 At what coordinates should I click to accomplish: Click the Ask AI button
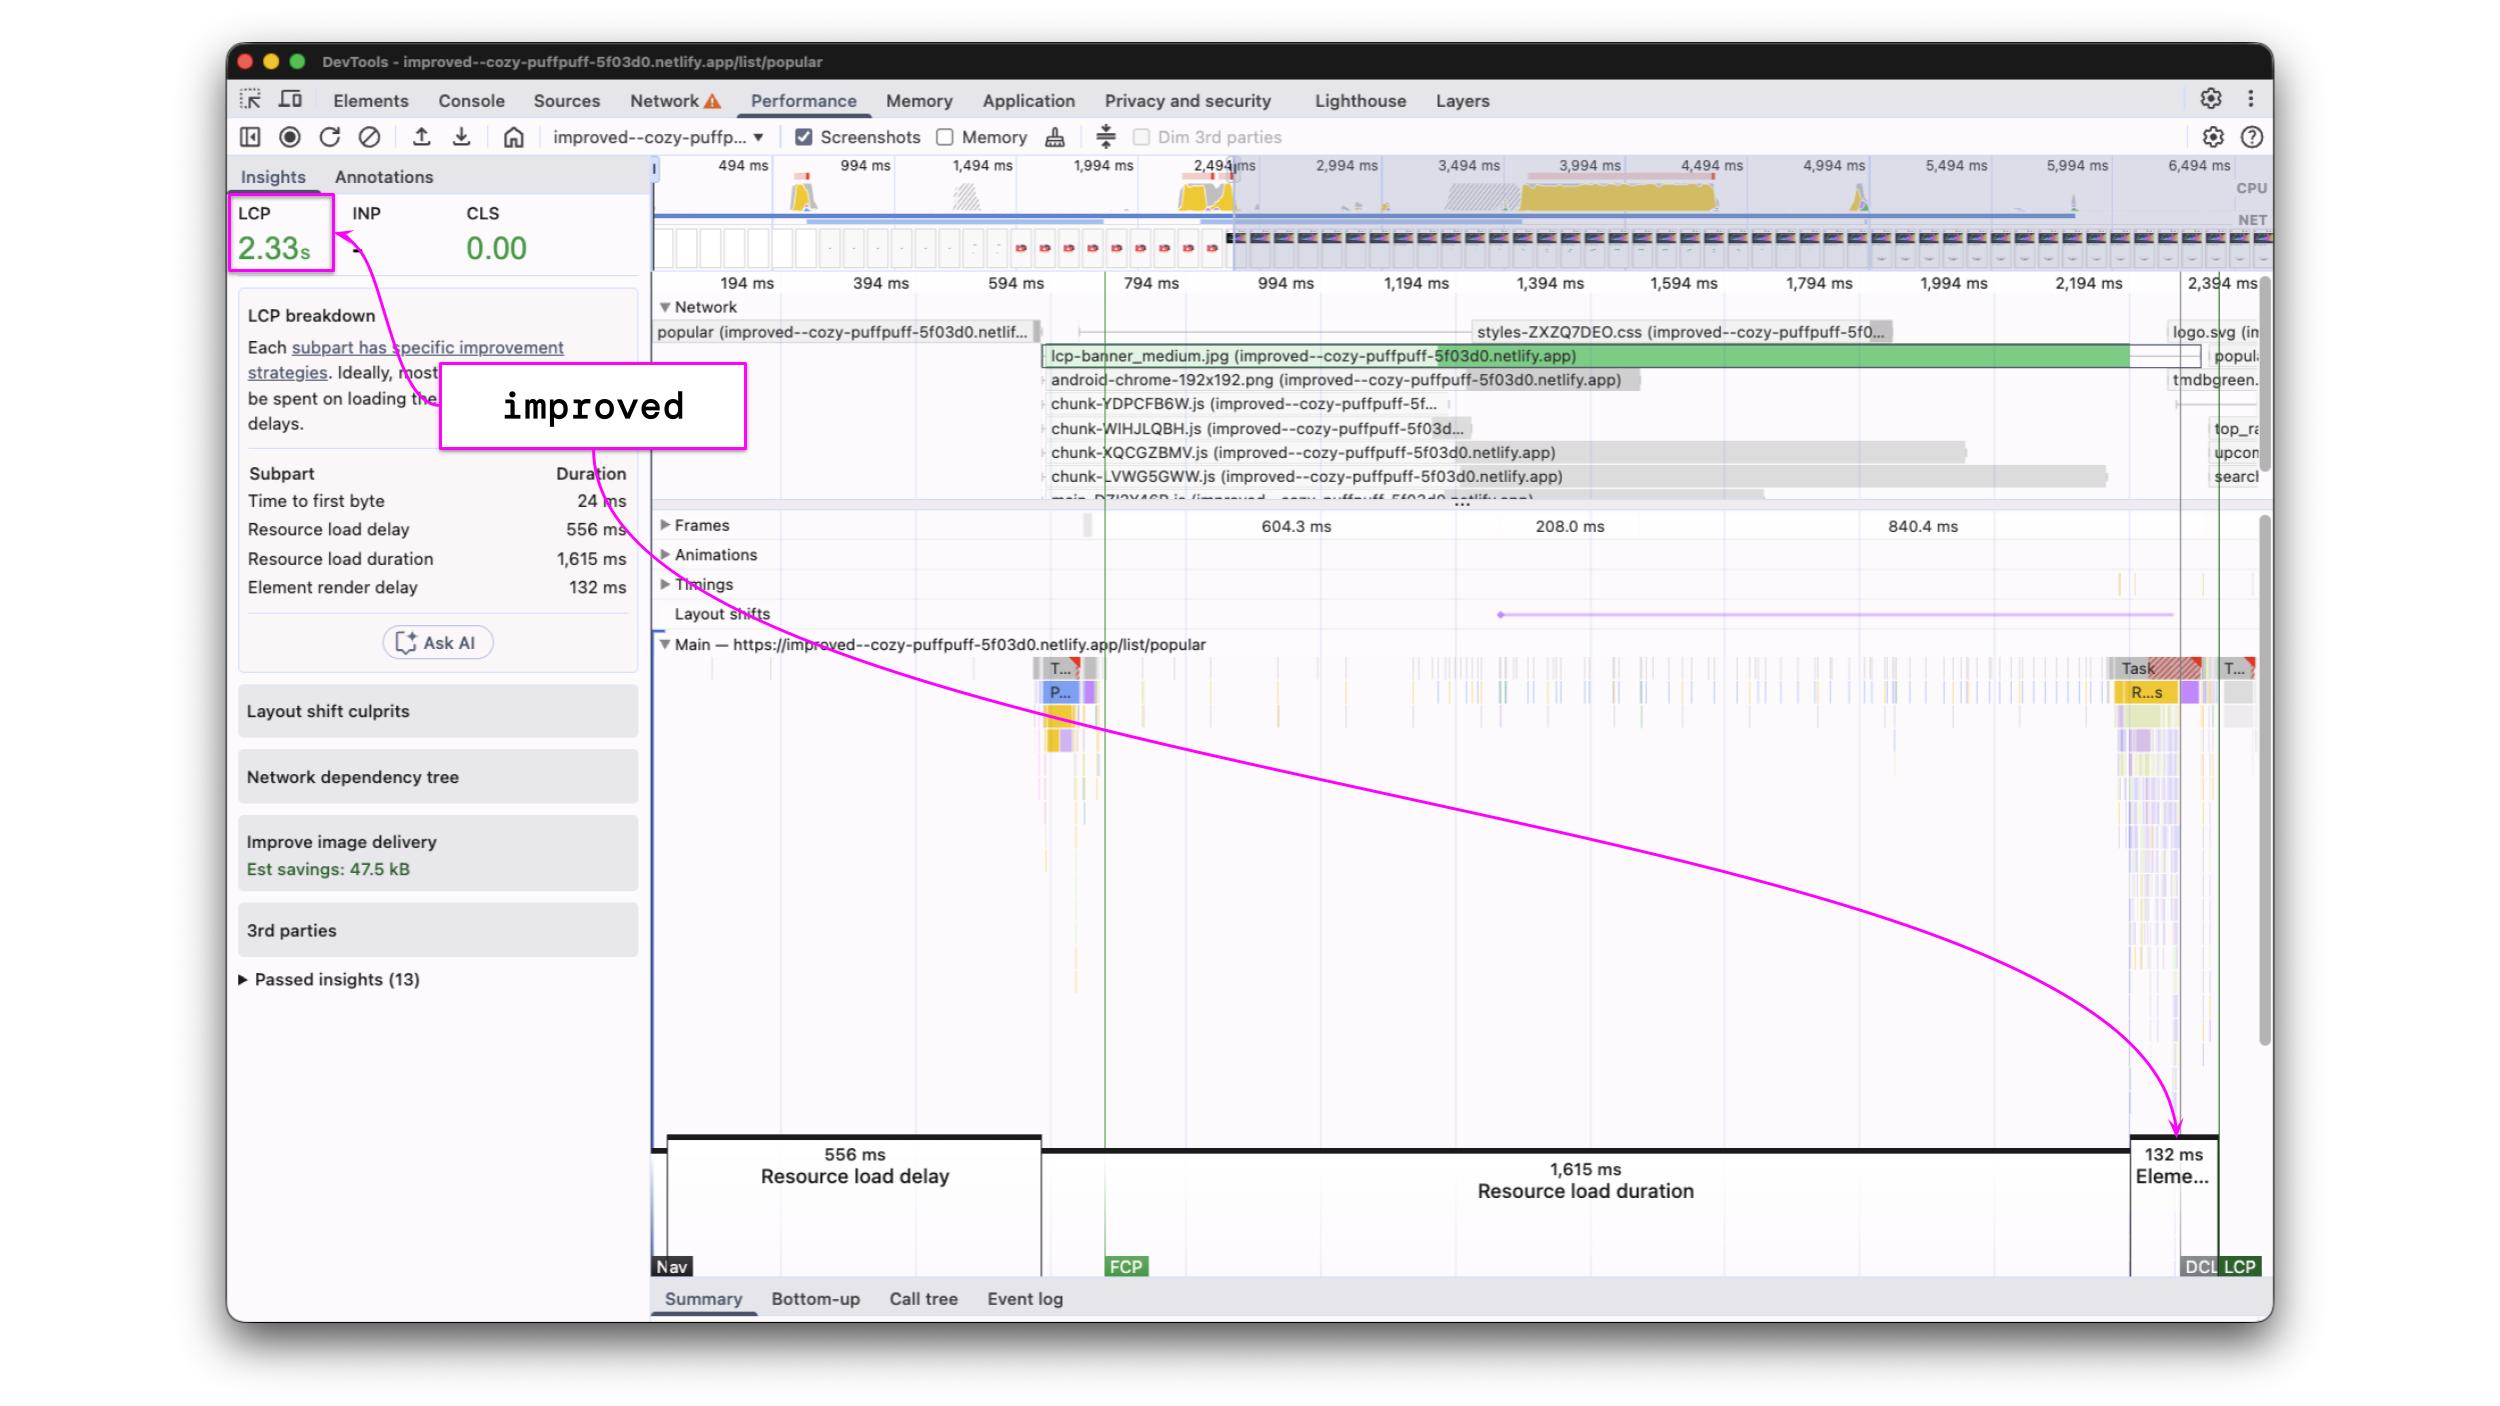click(x=437, y=643)
